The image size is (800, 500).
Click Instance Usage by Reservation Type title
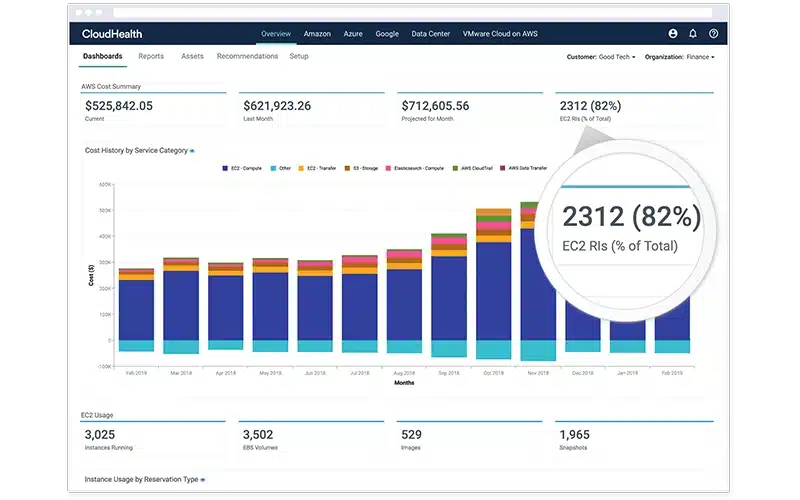(141, 480)
